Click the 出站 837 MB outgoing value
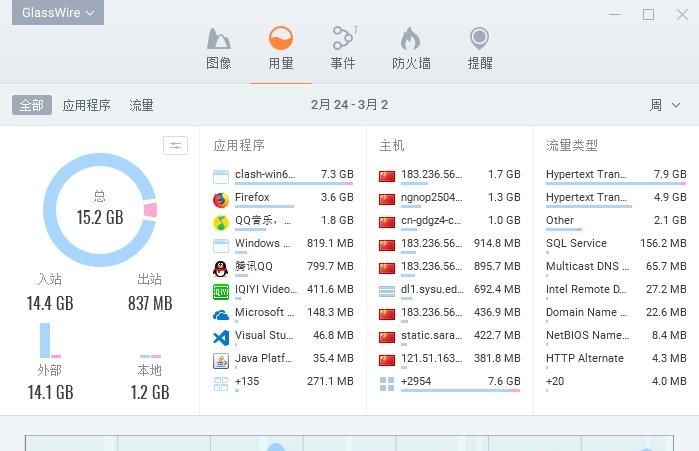699x451 pixels. pos(150,303)
